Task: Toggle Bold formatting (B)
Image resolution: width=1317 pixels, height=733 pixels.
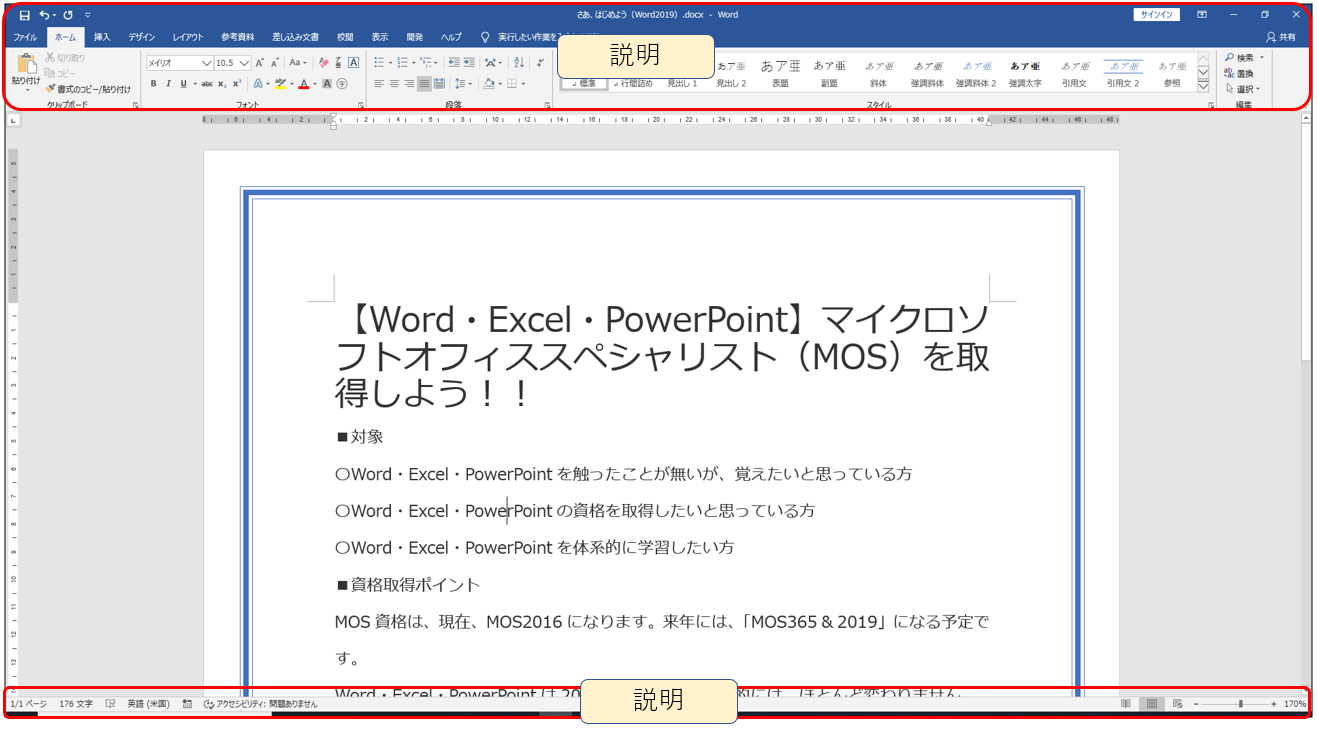Action: [154, 84]
